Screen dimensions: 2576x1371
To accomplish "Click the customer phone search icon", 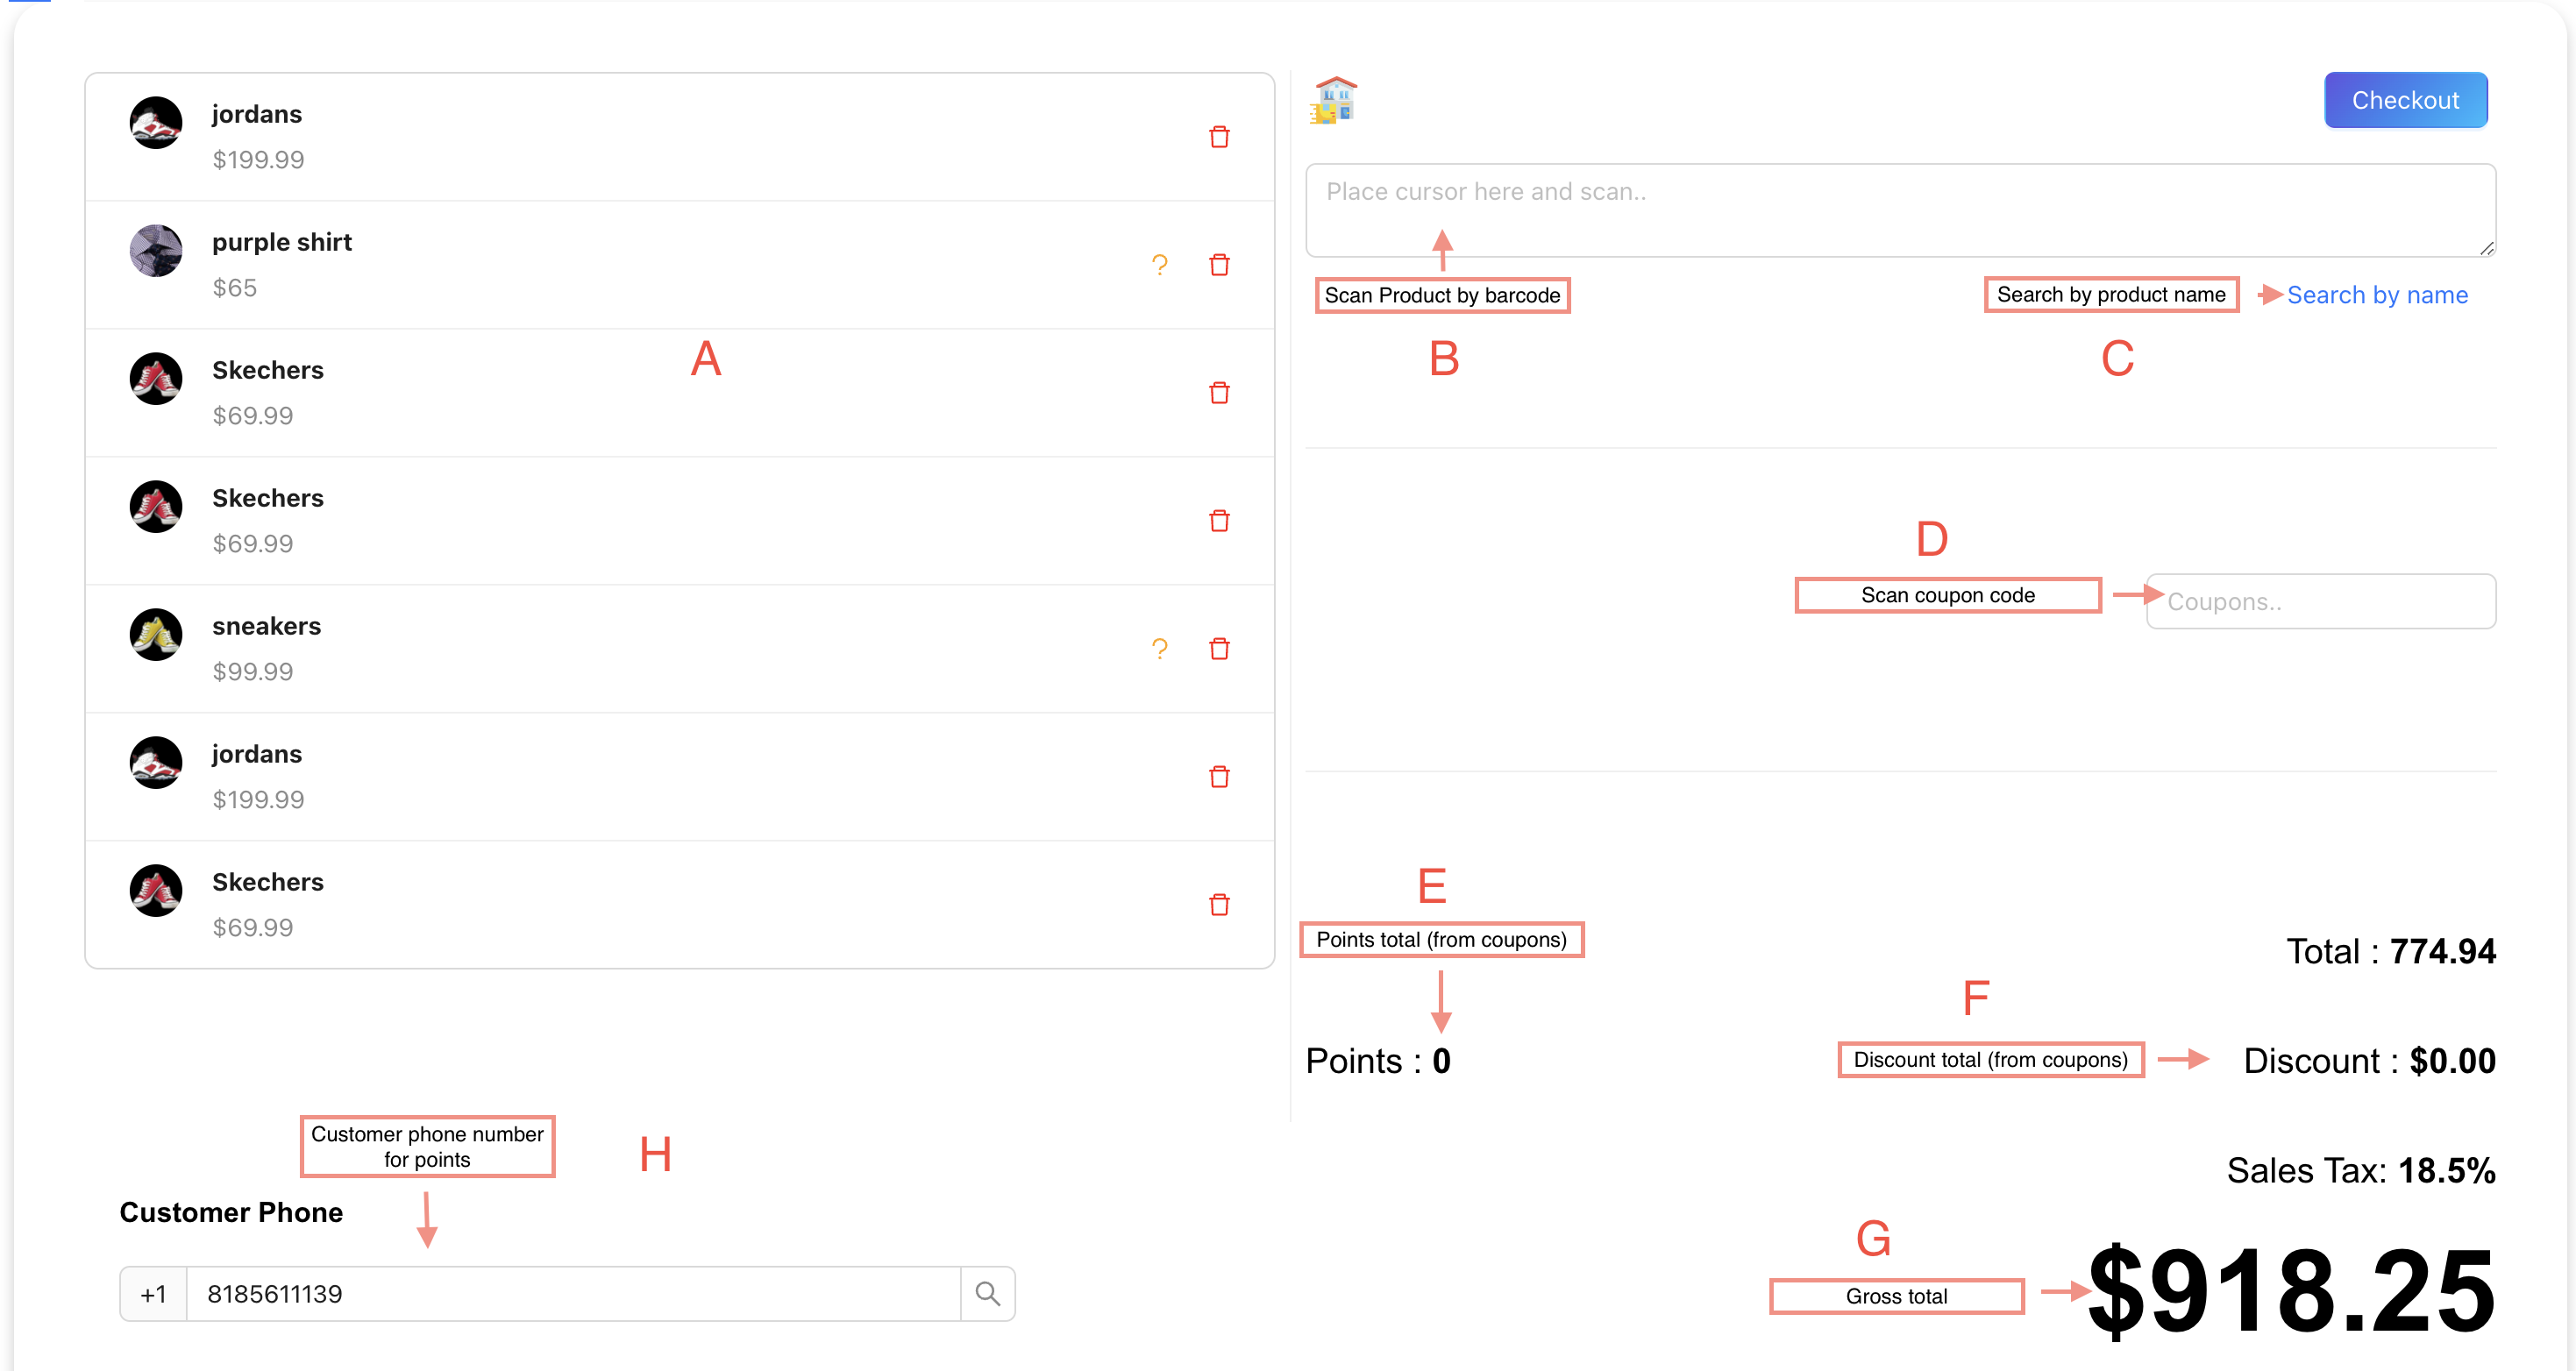I will (987, 1293).
